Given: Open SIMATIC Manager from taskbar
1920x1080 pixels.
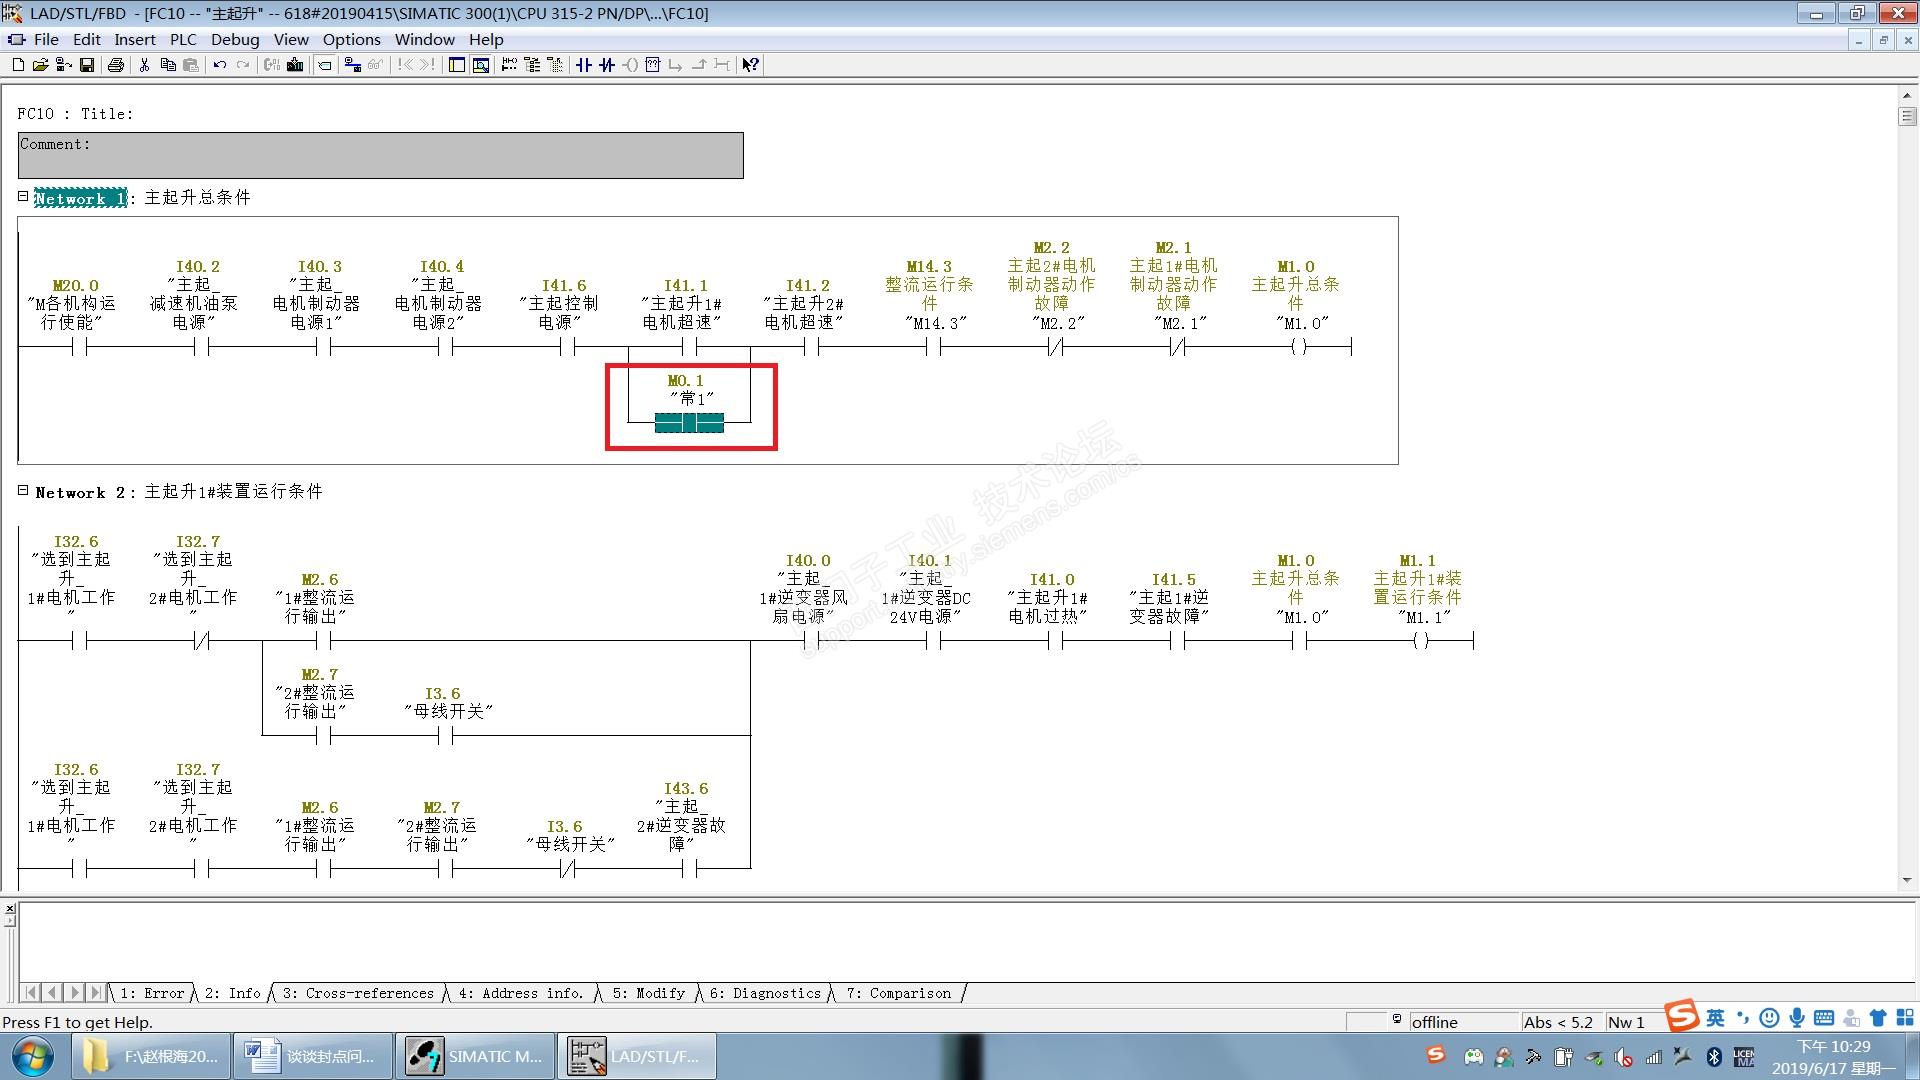Looking at the screenshot, I should pos(475,1056).
